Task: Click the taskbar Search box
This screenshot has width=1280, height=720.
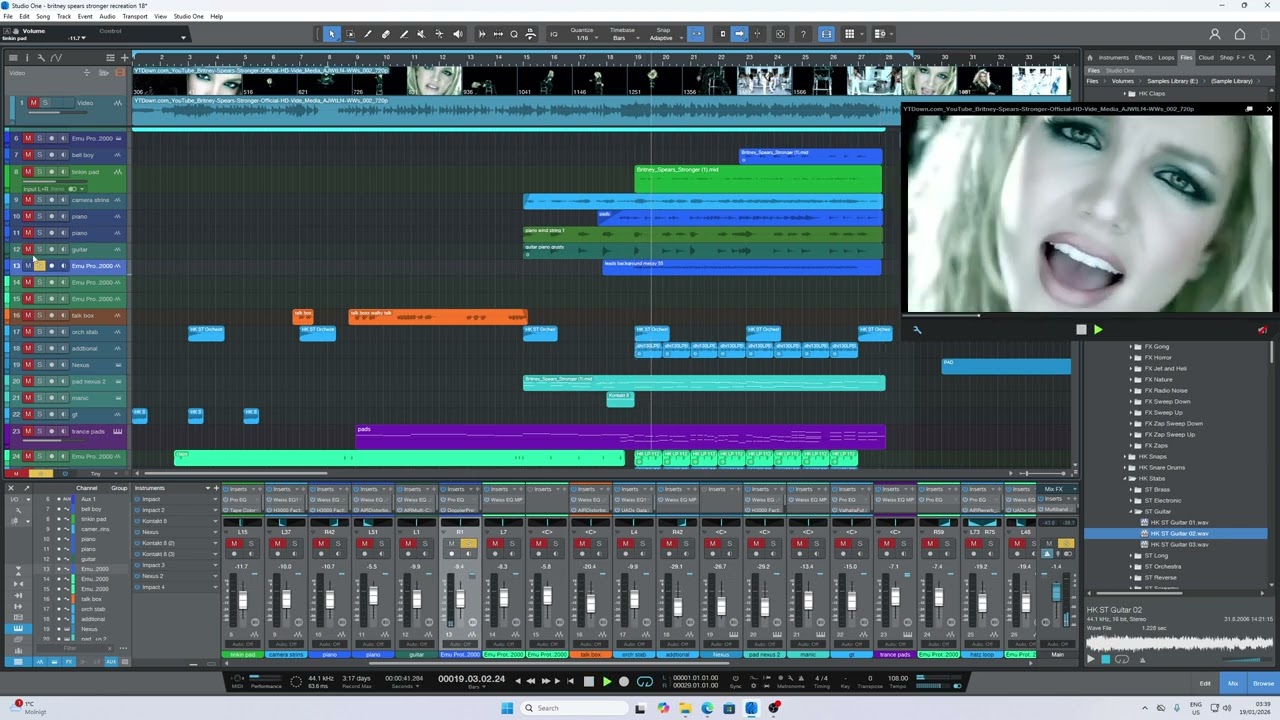Action: pos(573,708)
